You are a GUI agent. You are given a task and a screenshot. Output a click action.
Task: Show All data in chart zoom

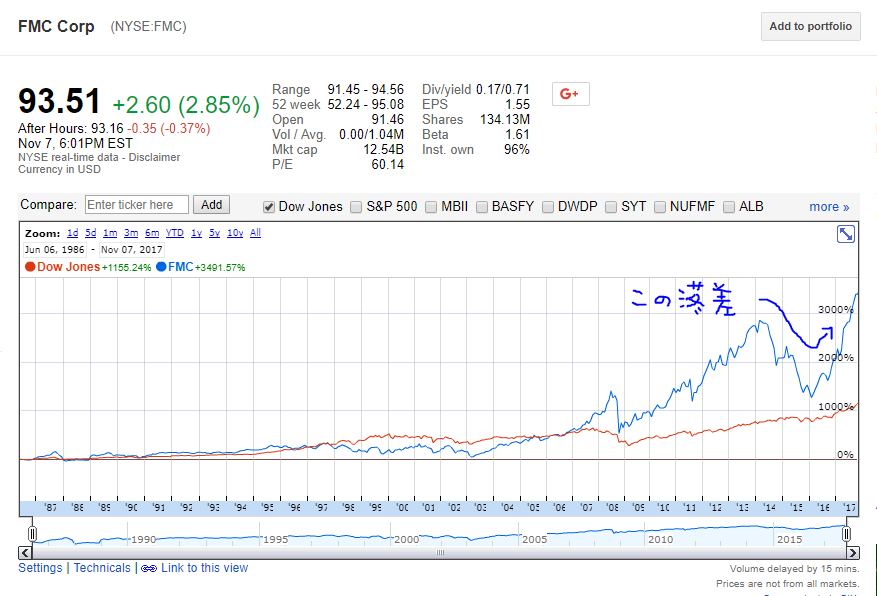(255, 233)
